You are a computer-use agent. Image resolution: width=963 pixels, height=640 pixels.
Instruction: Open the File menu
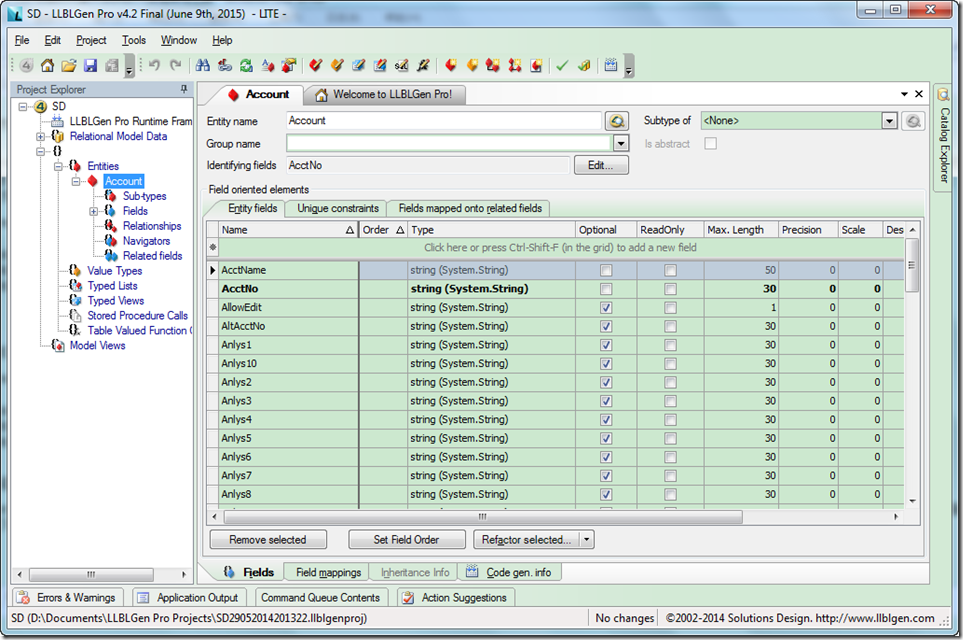tap(22, 40)
